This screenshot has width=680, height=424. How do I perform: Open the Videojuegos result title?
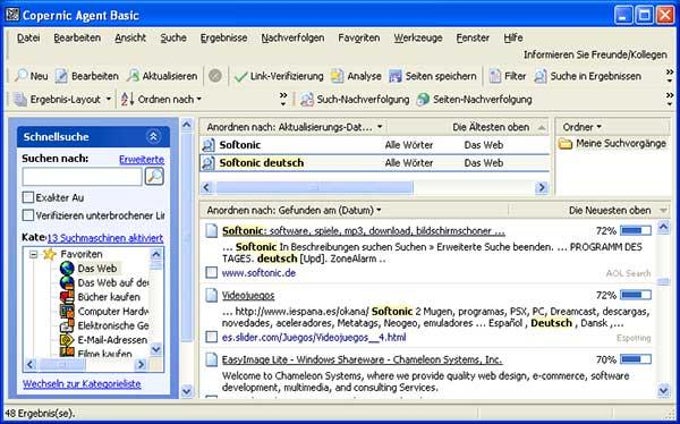pos(248,296)
